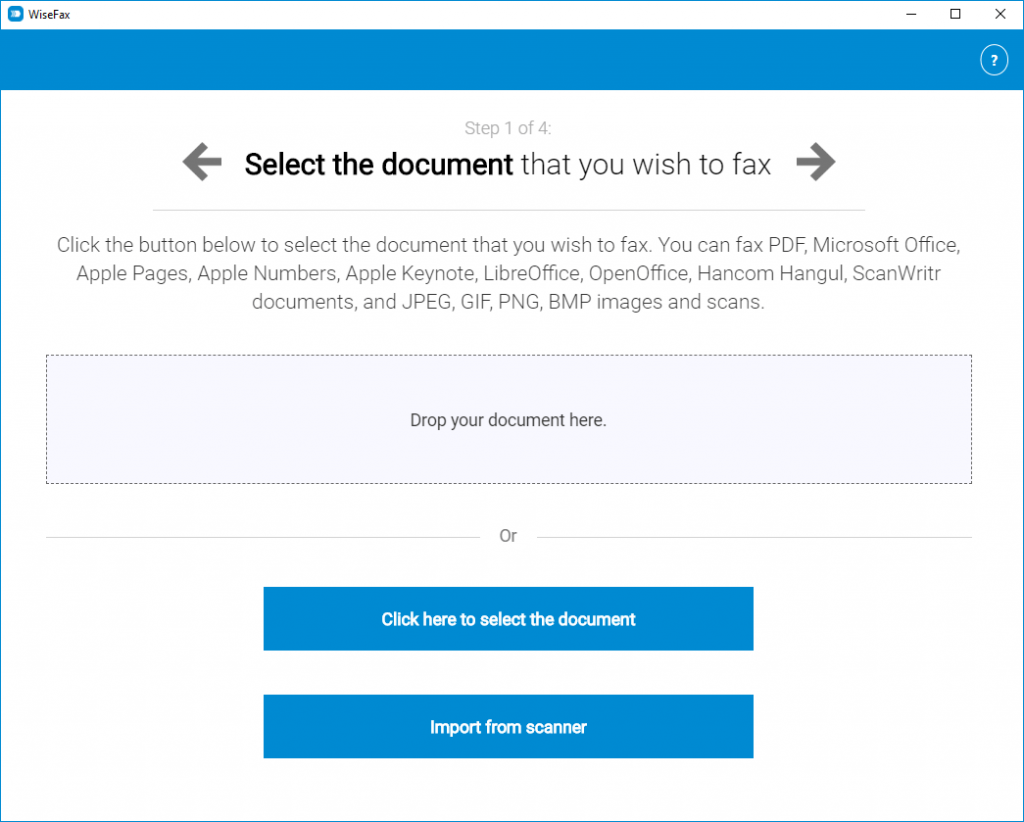Open help via the circular question icon

click(994, 60)
